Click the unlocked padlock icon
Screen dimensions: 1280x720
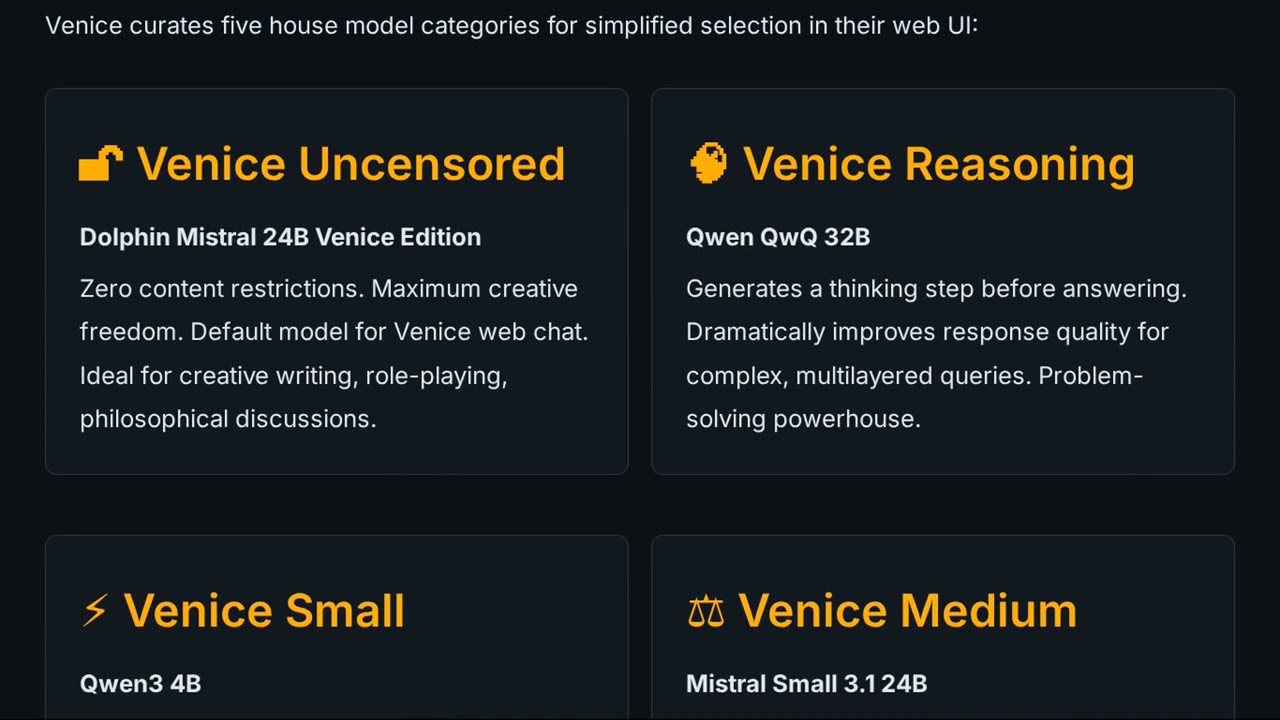(100, 163)
